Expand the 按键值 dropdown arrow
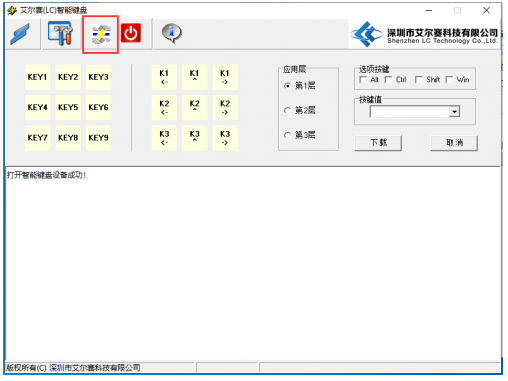The image size is (508, 381). point(454,112)
